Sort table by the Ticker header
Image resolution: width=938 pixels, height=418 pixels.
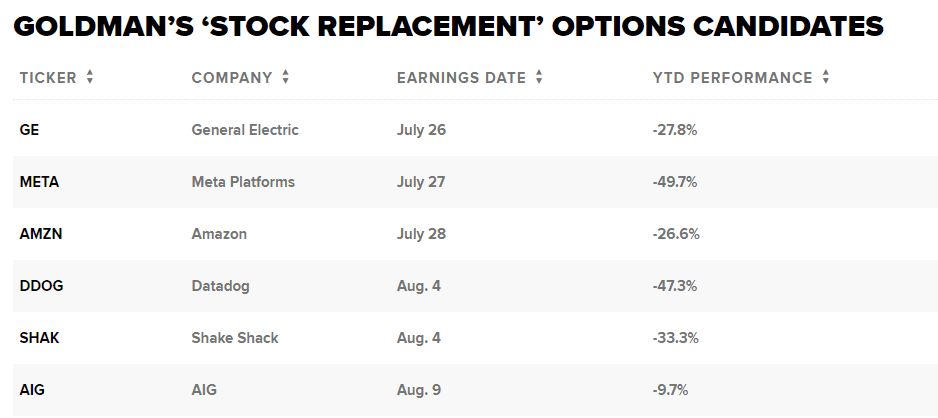point(48,77)
